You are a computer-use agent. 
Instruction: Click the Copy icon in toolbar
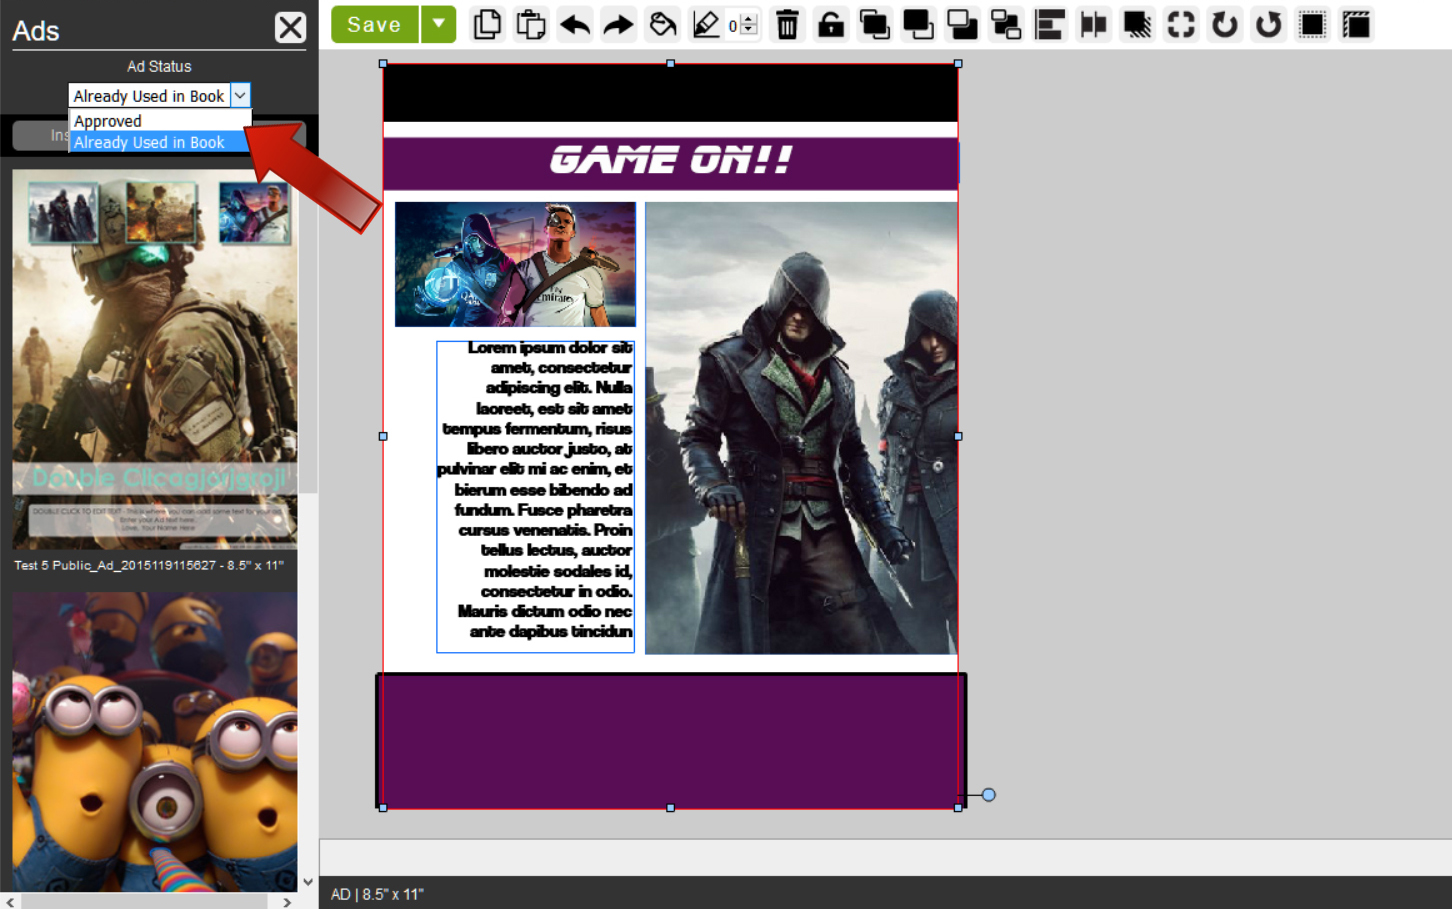pos(487,24)
